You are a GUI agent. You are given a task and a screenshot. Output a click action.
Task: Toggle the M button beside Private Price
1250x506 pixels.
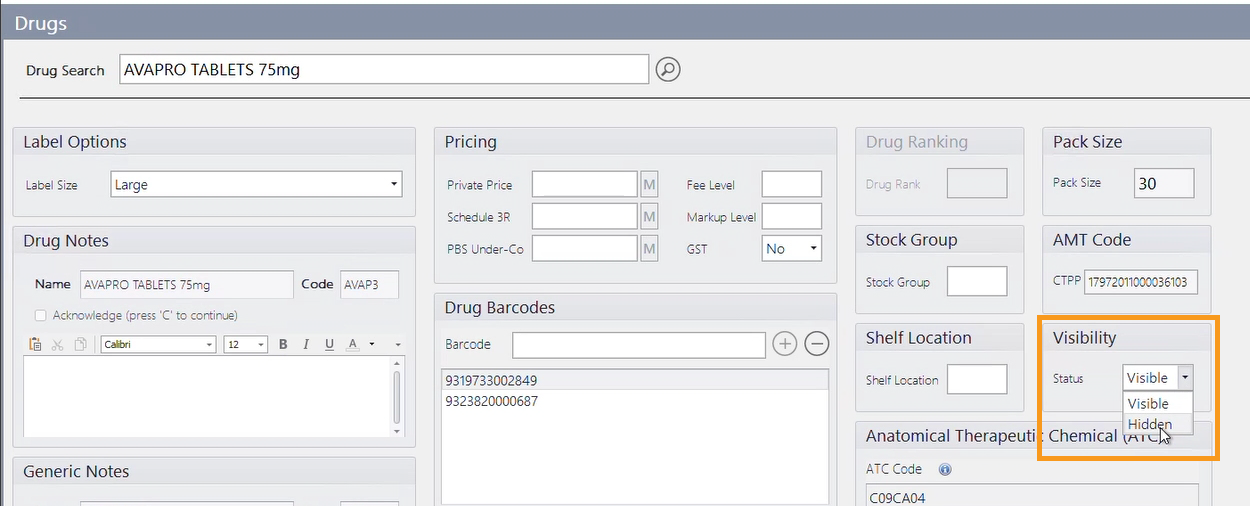pyautogui.click(x=649, y=185)
